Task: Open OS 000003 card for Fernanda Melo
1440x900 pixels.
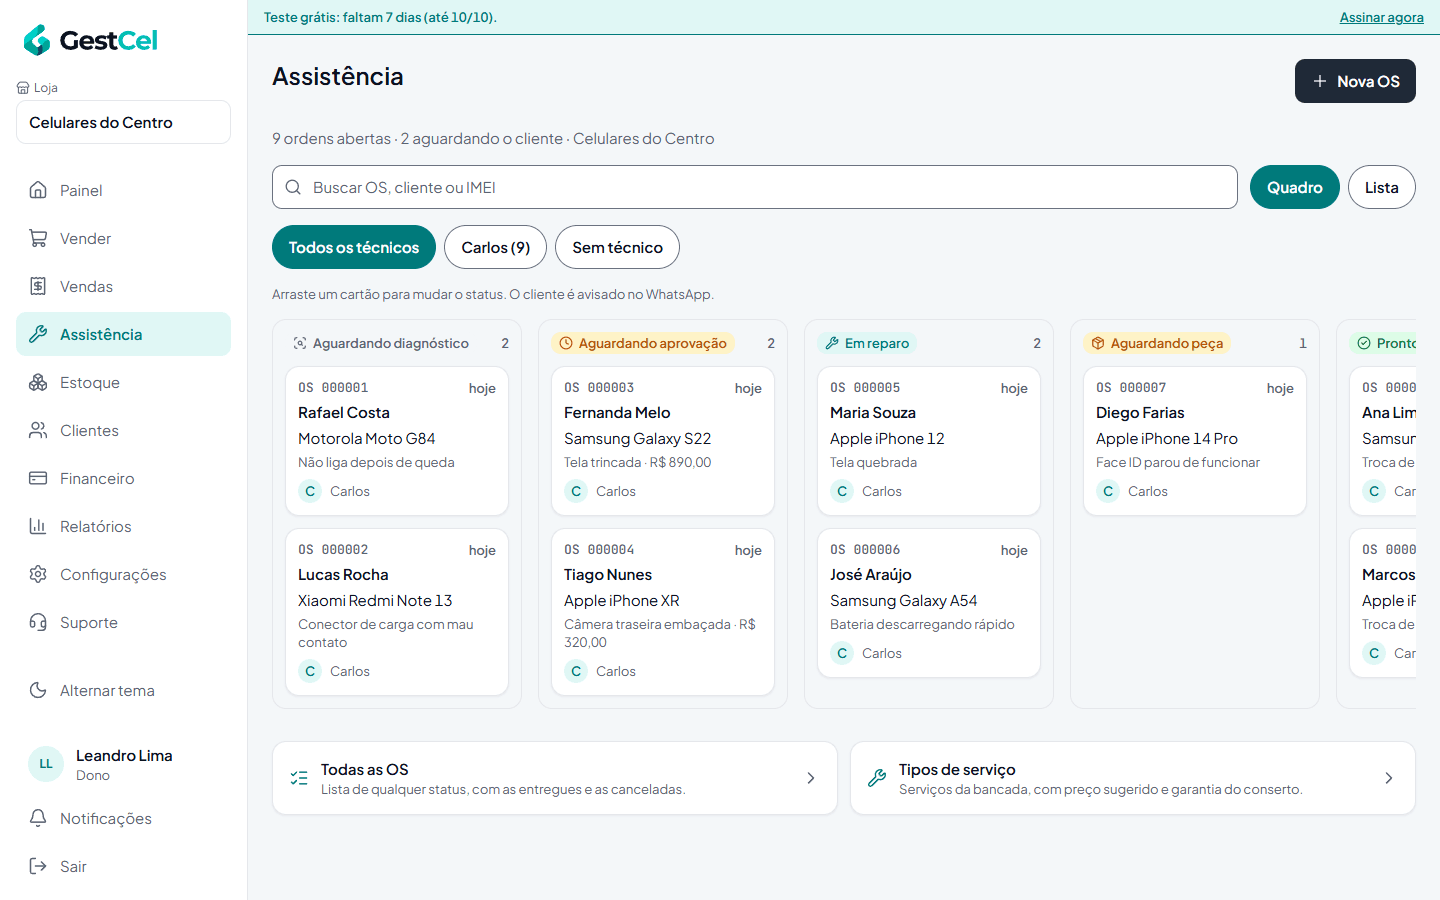Action: [x=663, y=441]
